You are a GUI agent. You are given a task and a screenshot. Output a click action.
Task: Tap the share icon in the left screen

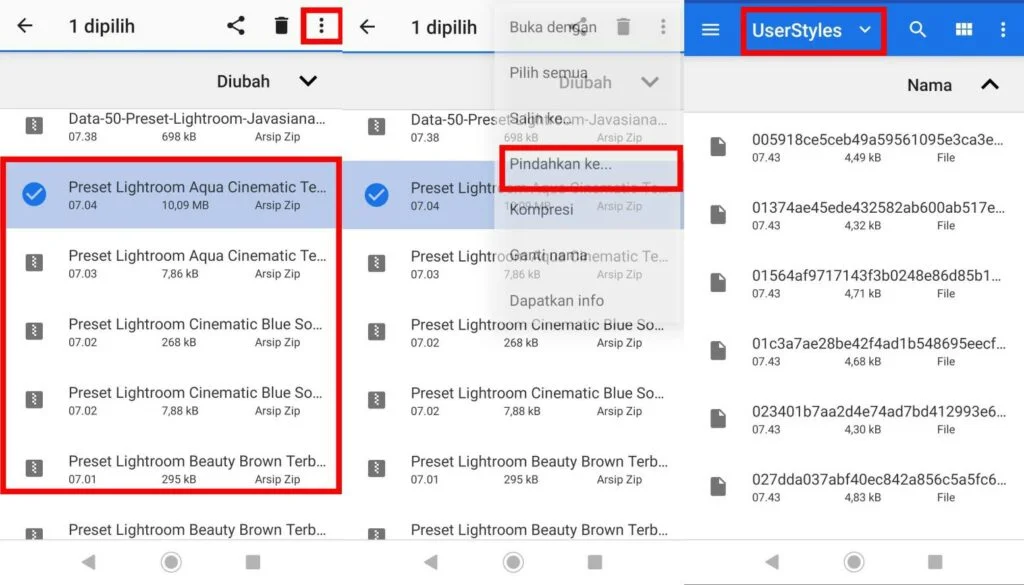pos(236,26)
